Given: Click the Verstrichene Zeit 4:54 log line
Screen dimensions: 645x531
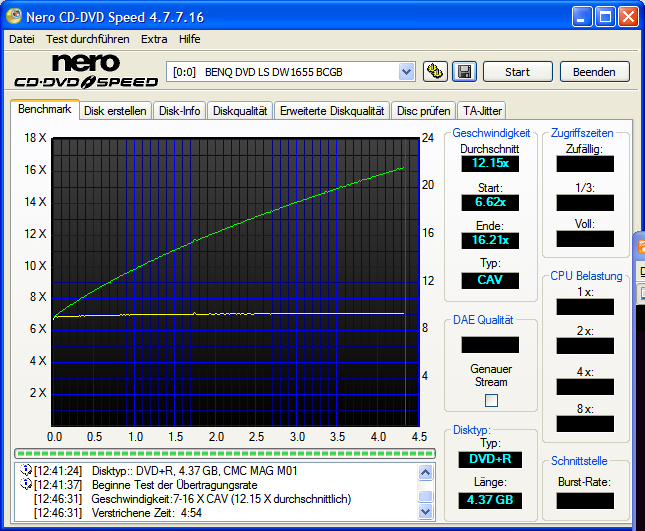Looking at the screenshot, I should [x=146, y=513].
